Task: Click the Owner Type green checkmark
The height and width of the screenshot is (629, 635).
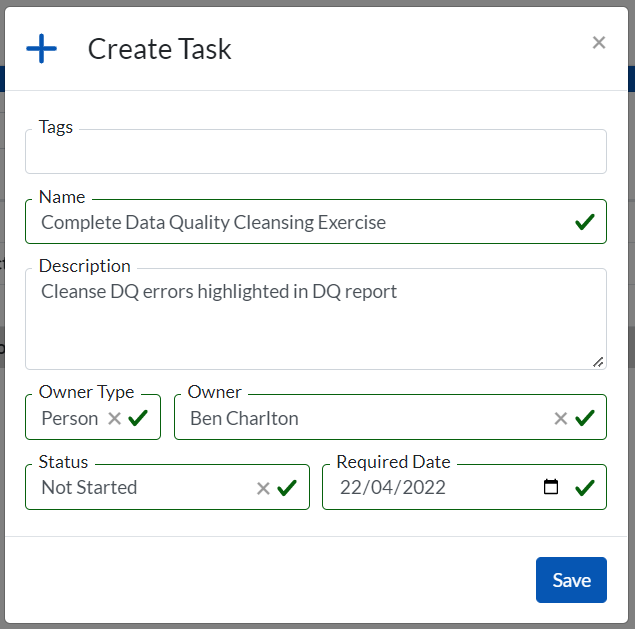Action: [x=138, y=418]
